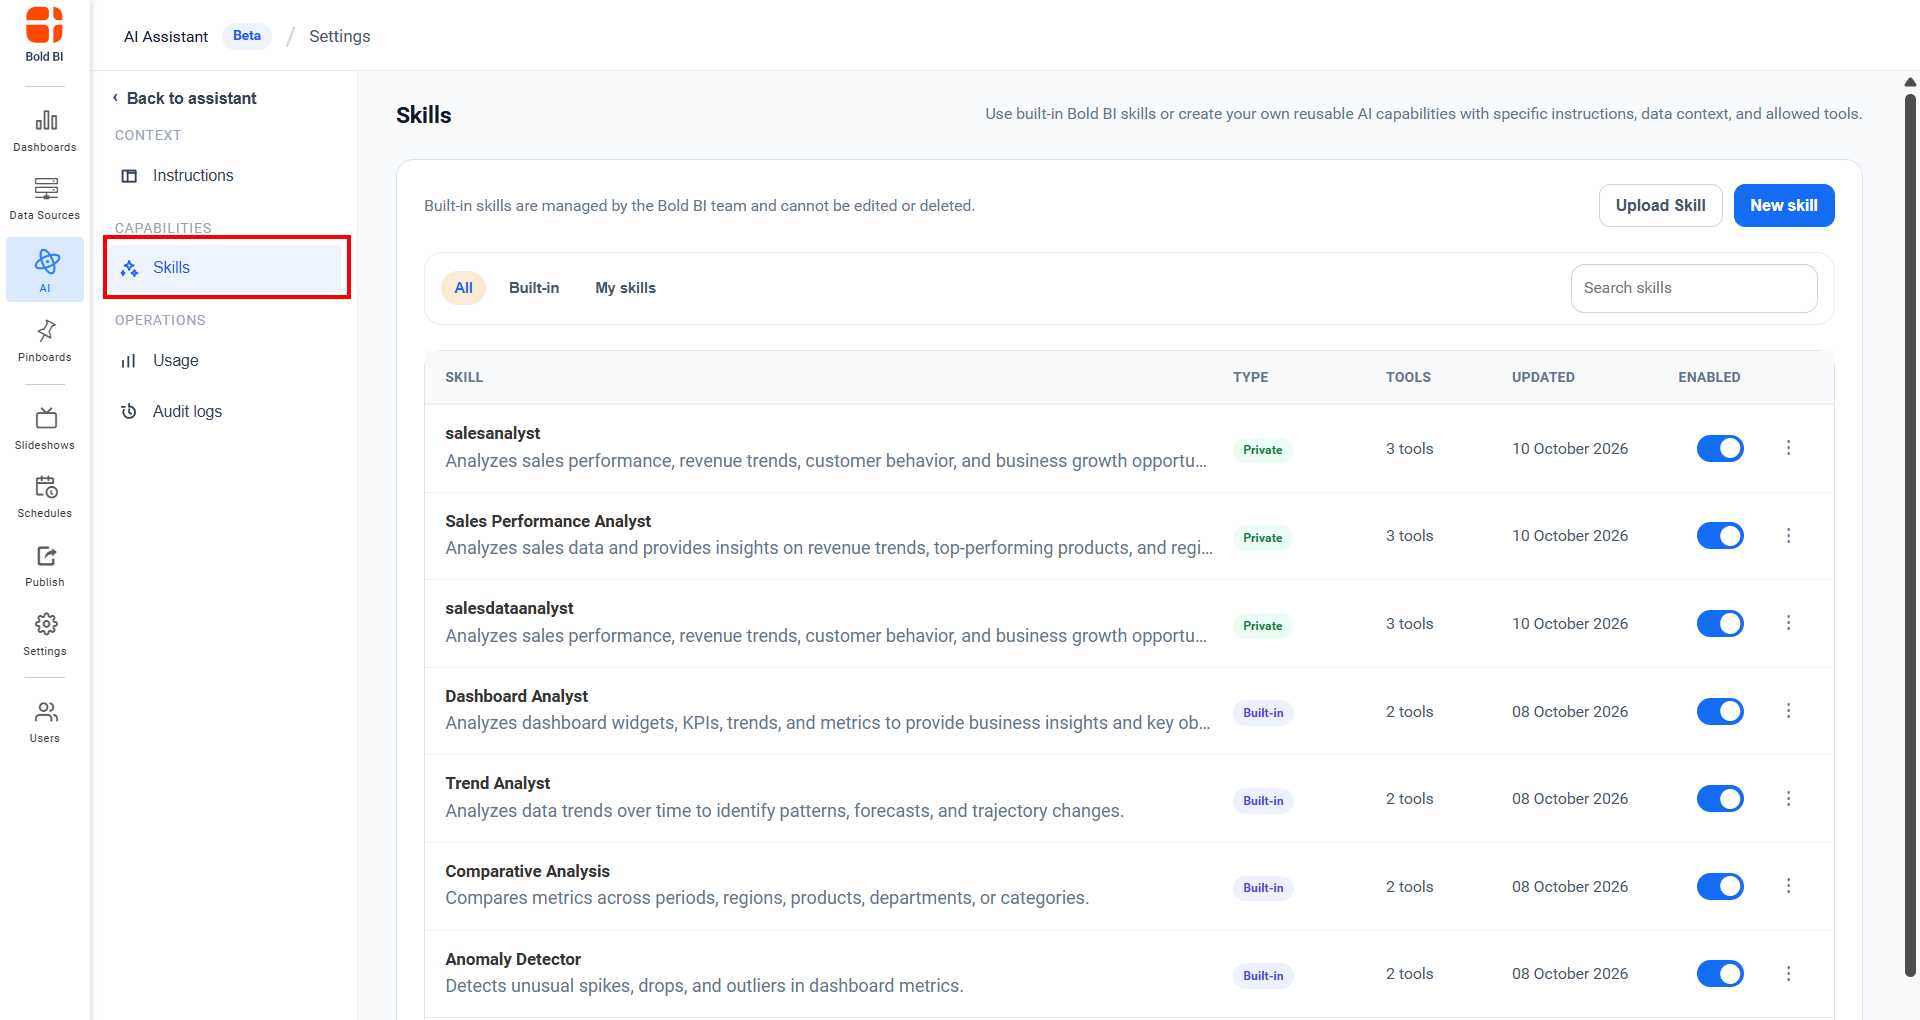Click the Private tag on salesanalyst row

tap(1263, 450)
